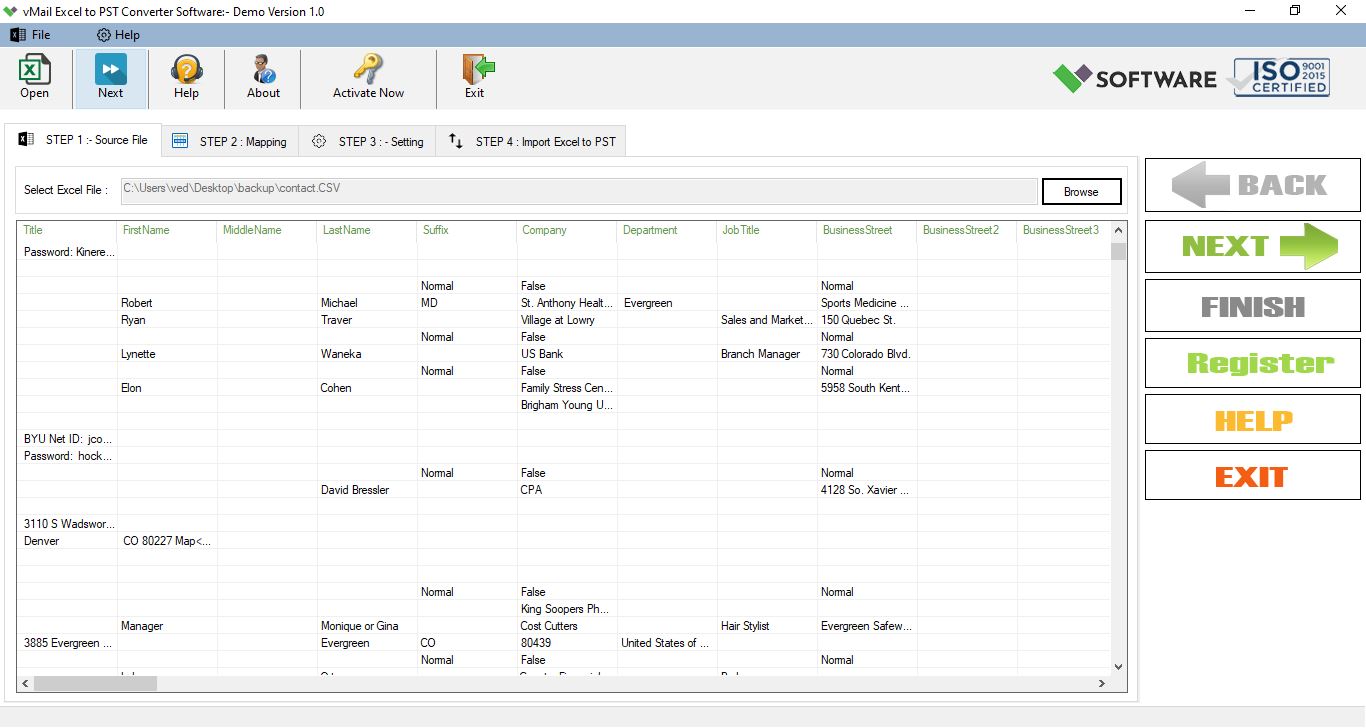Click the large FINISH button
1366x728 pixels.
pos(1252,306)
